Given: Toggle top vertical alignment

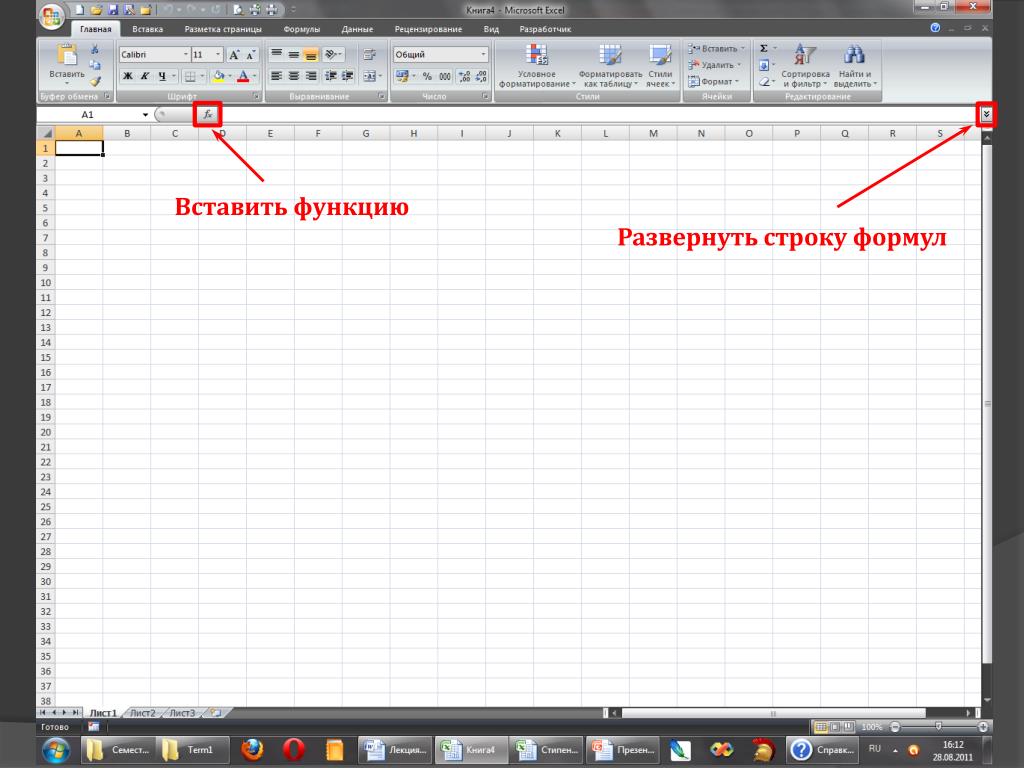Looking at the screenshot, I should pyautogui.click(x=276, y=55).
